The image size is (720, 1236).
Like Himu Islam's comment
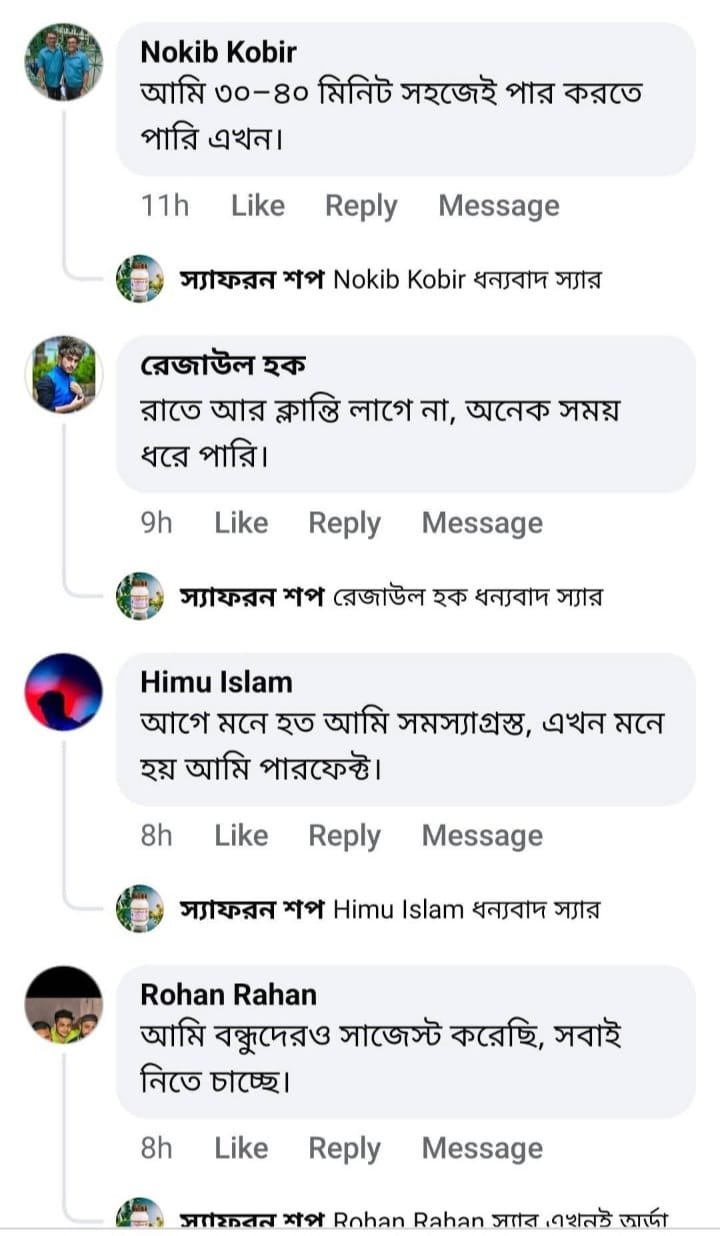point(241,836)
